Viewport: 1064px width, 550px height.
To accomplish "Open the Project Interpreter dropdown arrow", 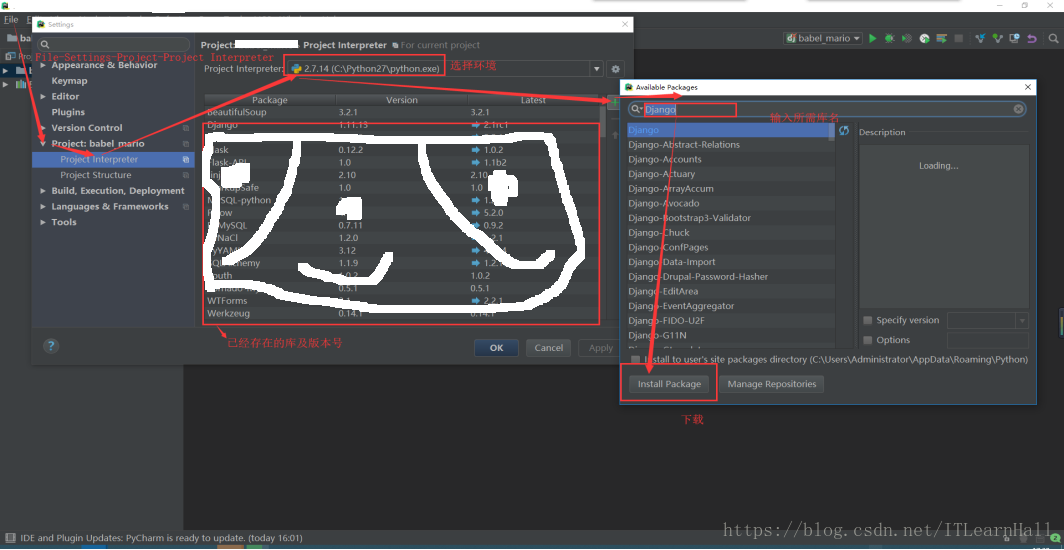I will coord(596,68).
